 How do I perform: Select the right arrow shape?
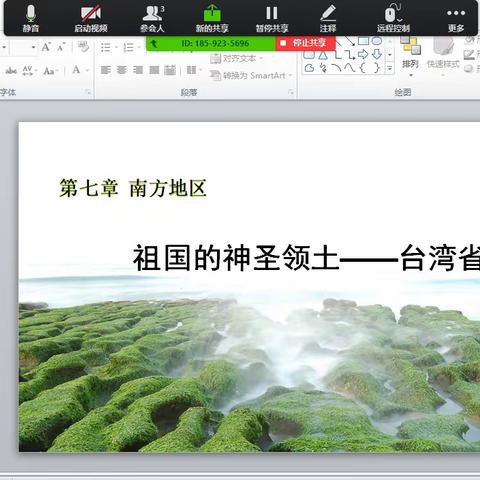(x=363, y=54)
